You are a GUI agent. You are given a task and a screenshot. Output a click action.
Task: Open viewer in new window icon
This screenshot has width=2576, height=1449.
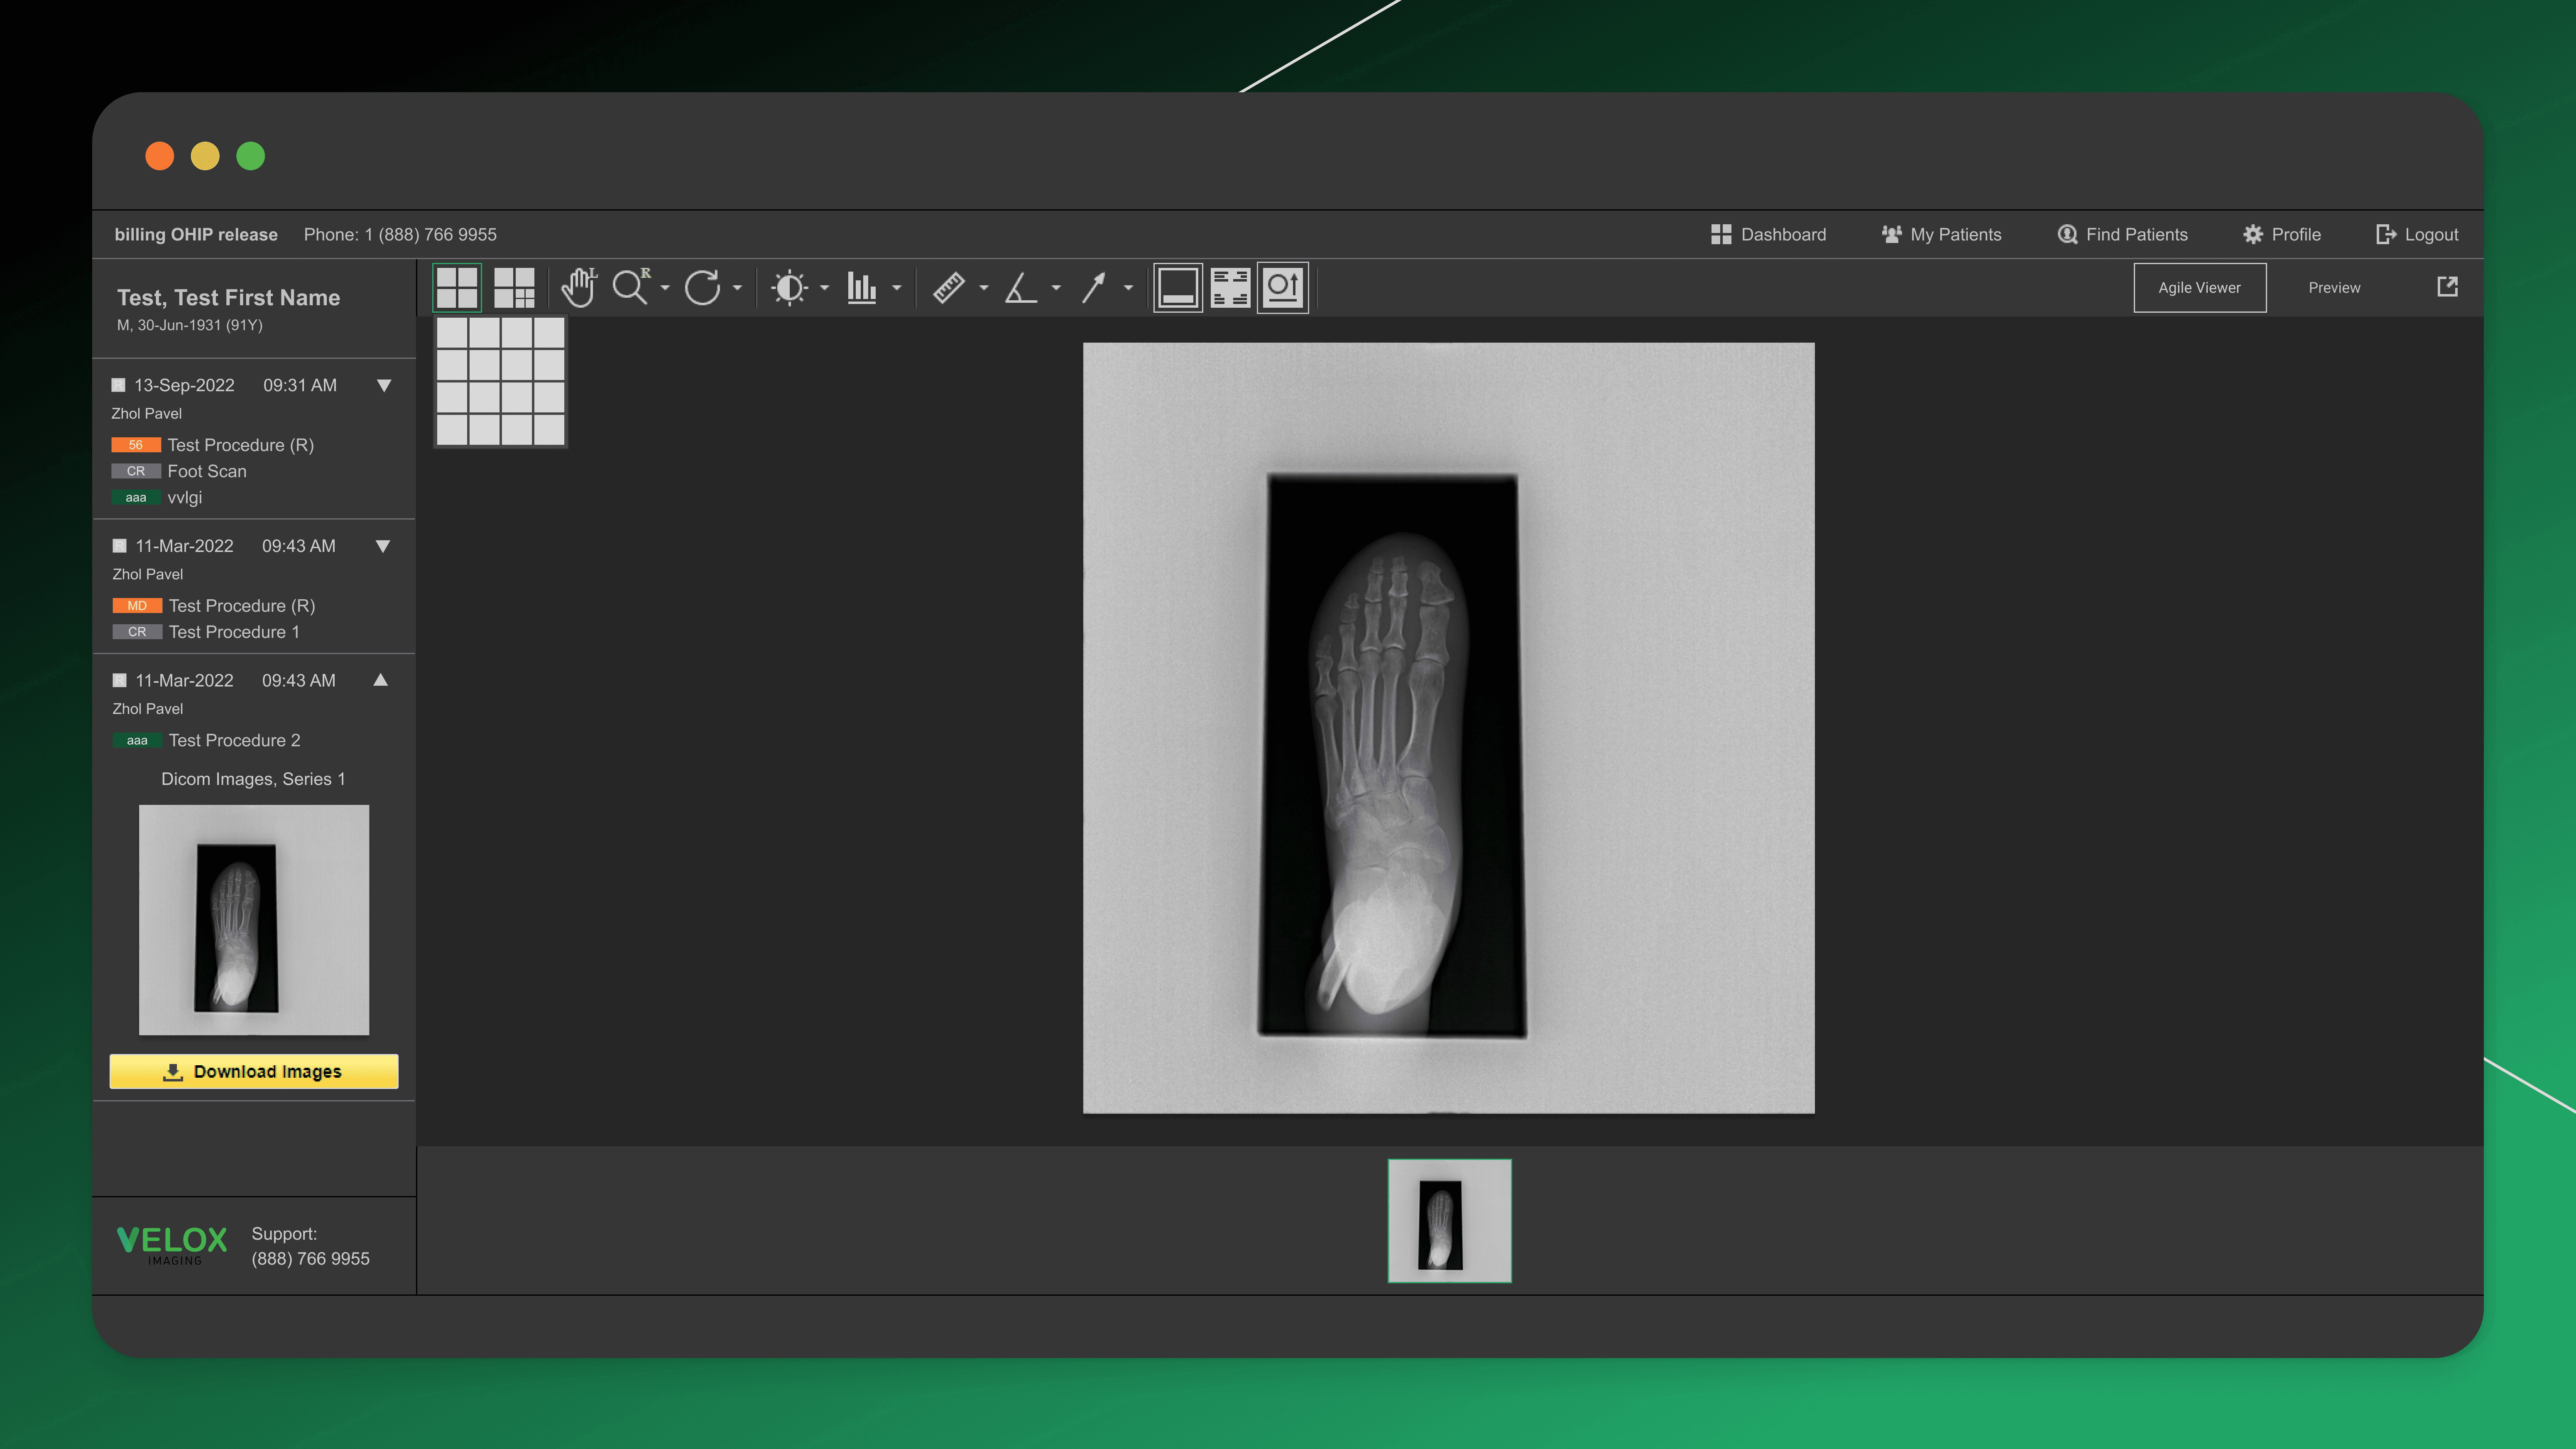pos(2447,287)
